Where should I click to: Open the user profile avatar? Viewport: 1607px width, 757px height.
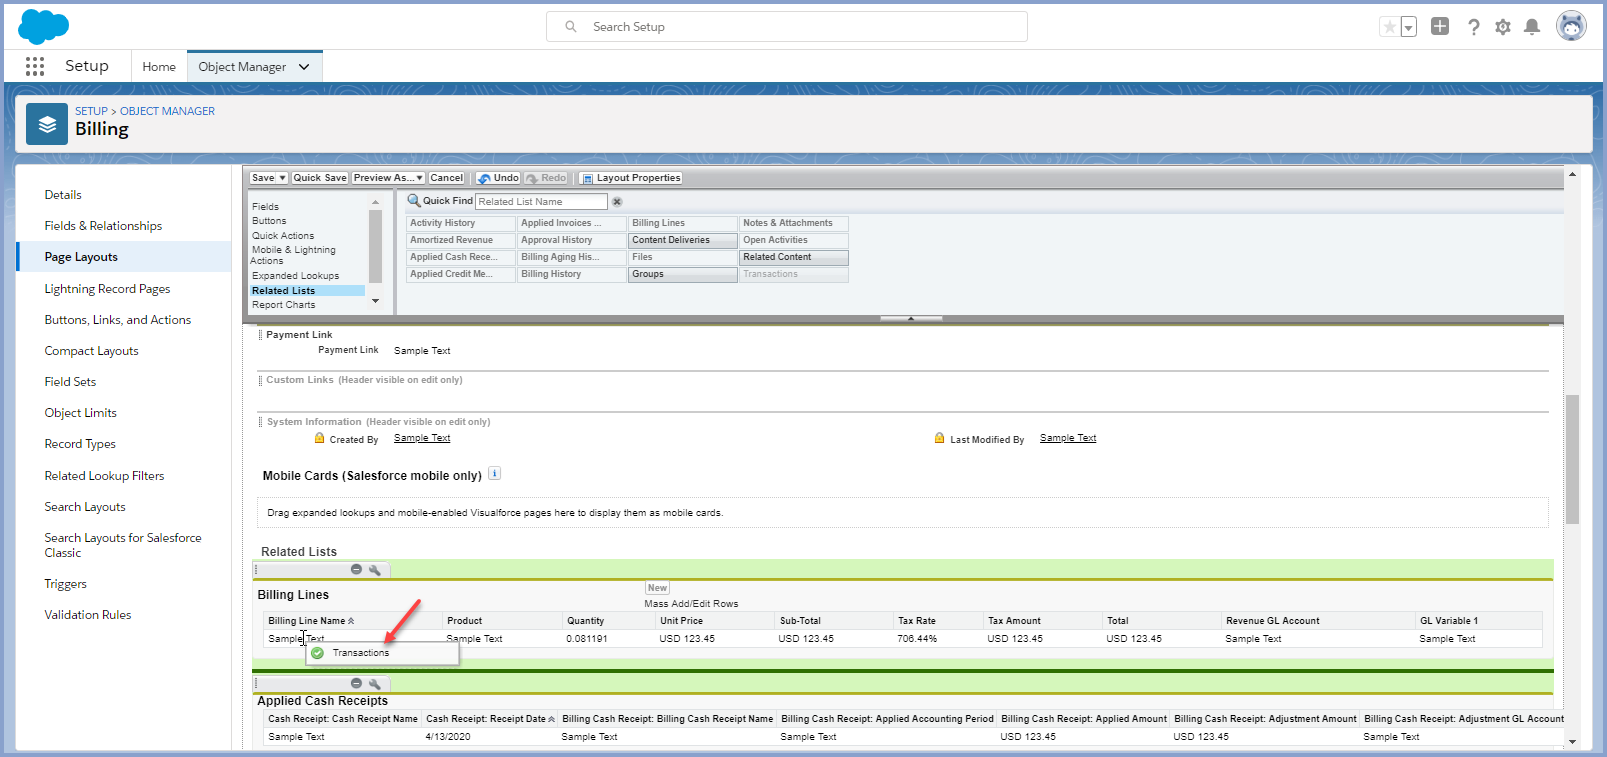(1571, 26)
